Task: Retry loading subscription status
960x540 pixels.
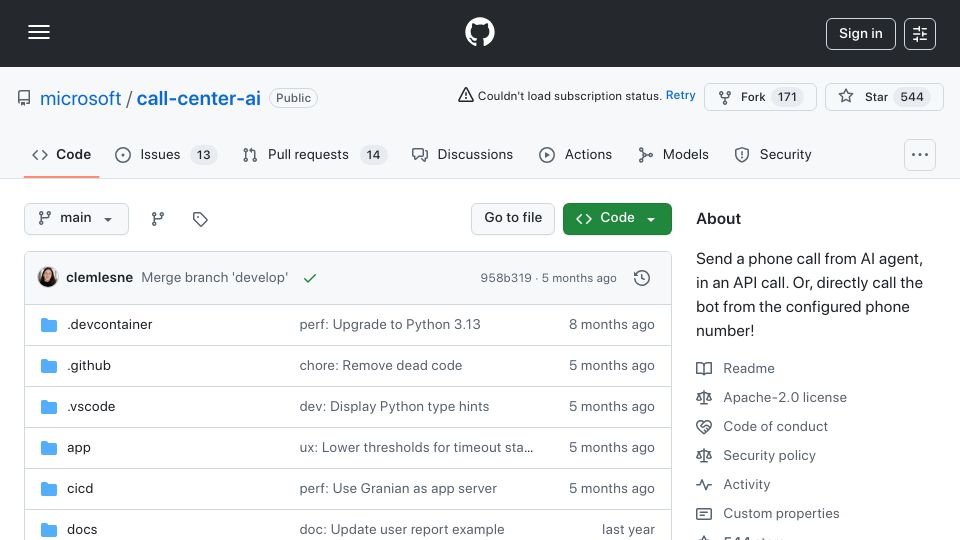Action: point(680,96)
